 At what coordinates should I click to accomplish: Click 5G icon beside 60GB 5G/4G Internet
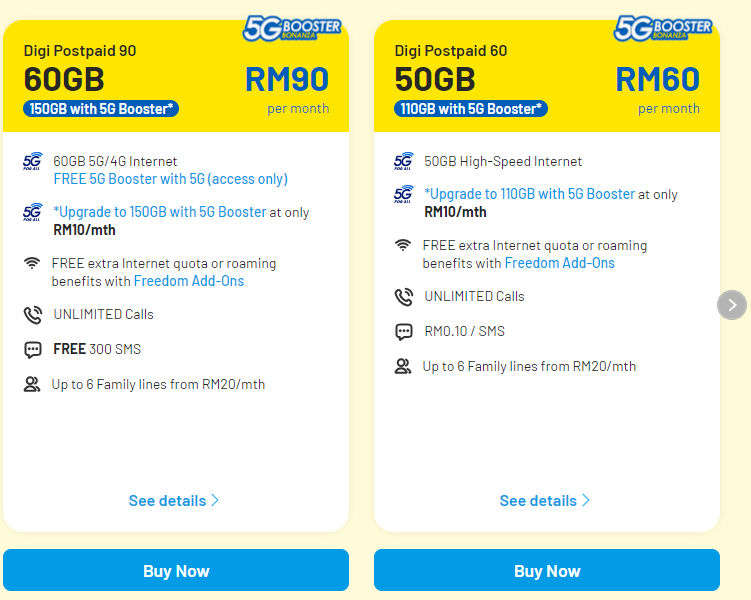[x=33, y=161]
